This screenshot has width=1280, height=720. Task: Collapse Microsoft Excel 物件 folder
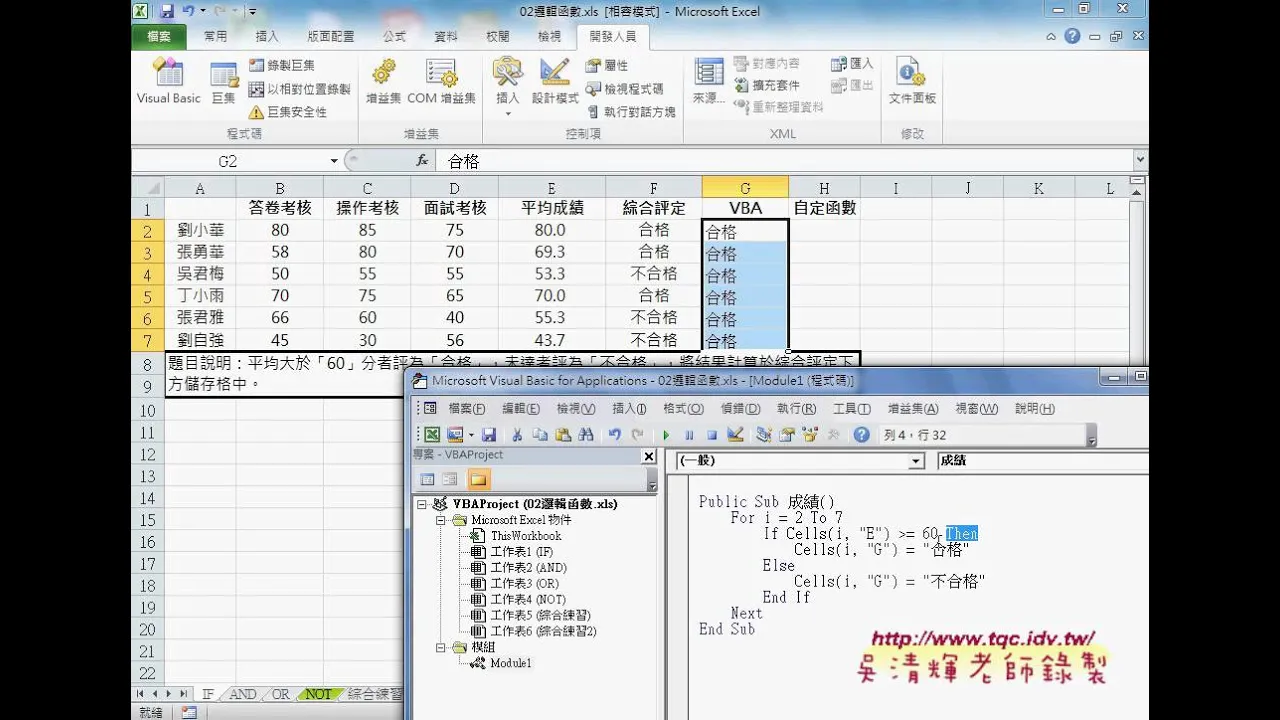point(440,520)
